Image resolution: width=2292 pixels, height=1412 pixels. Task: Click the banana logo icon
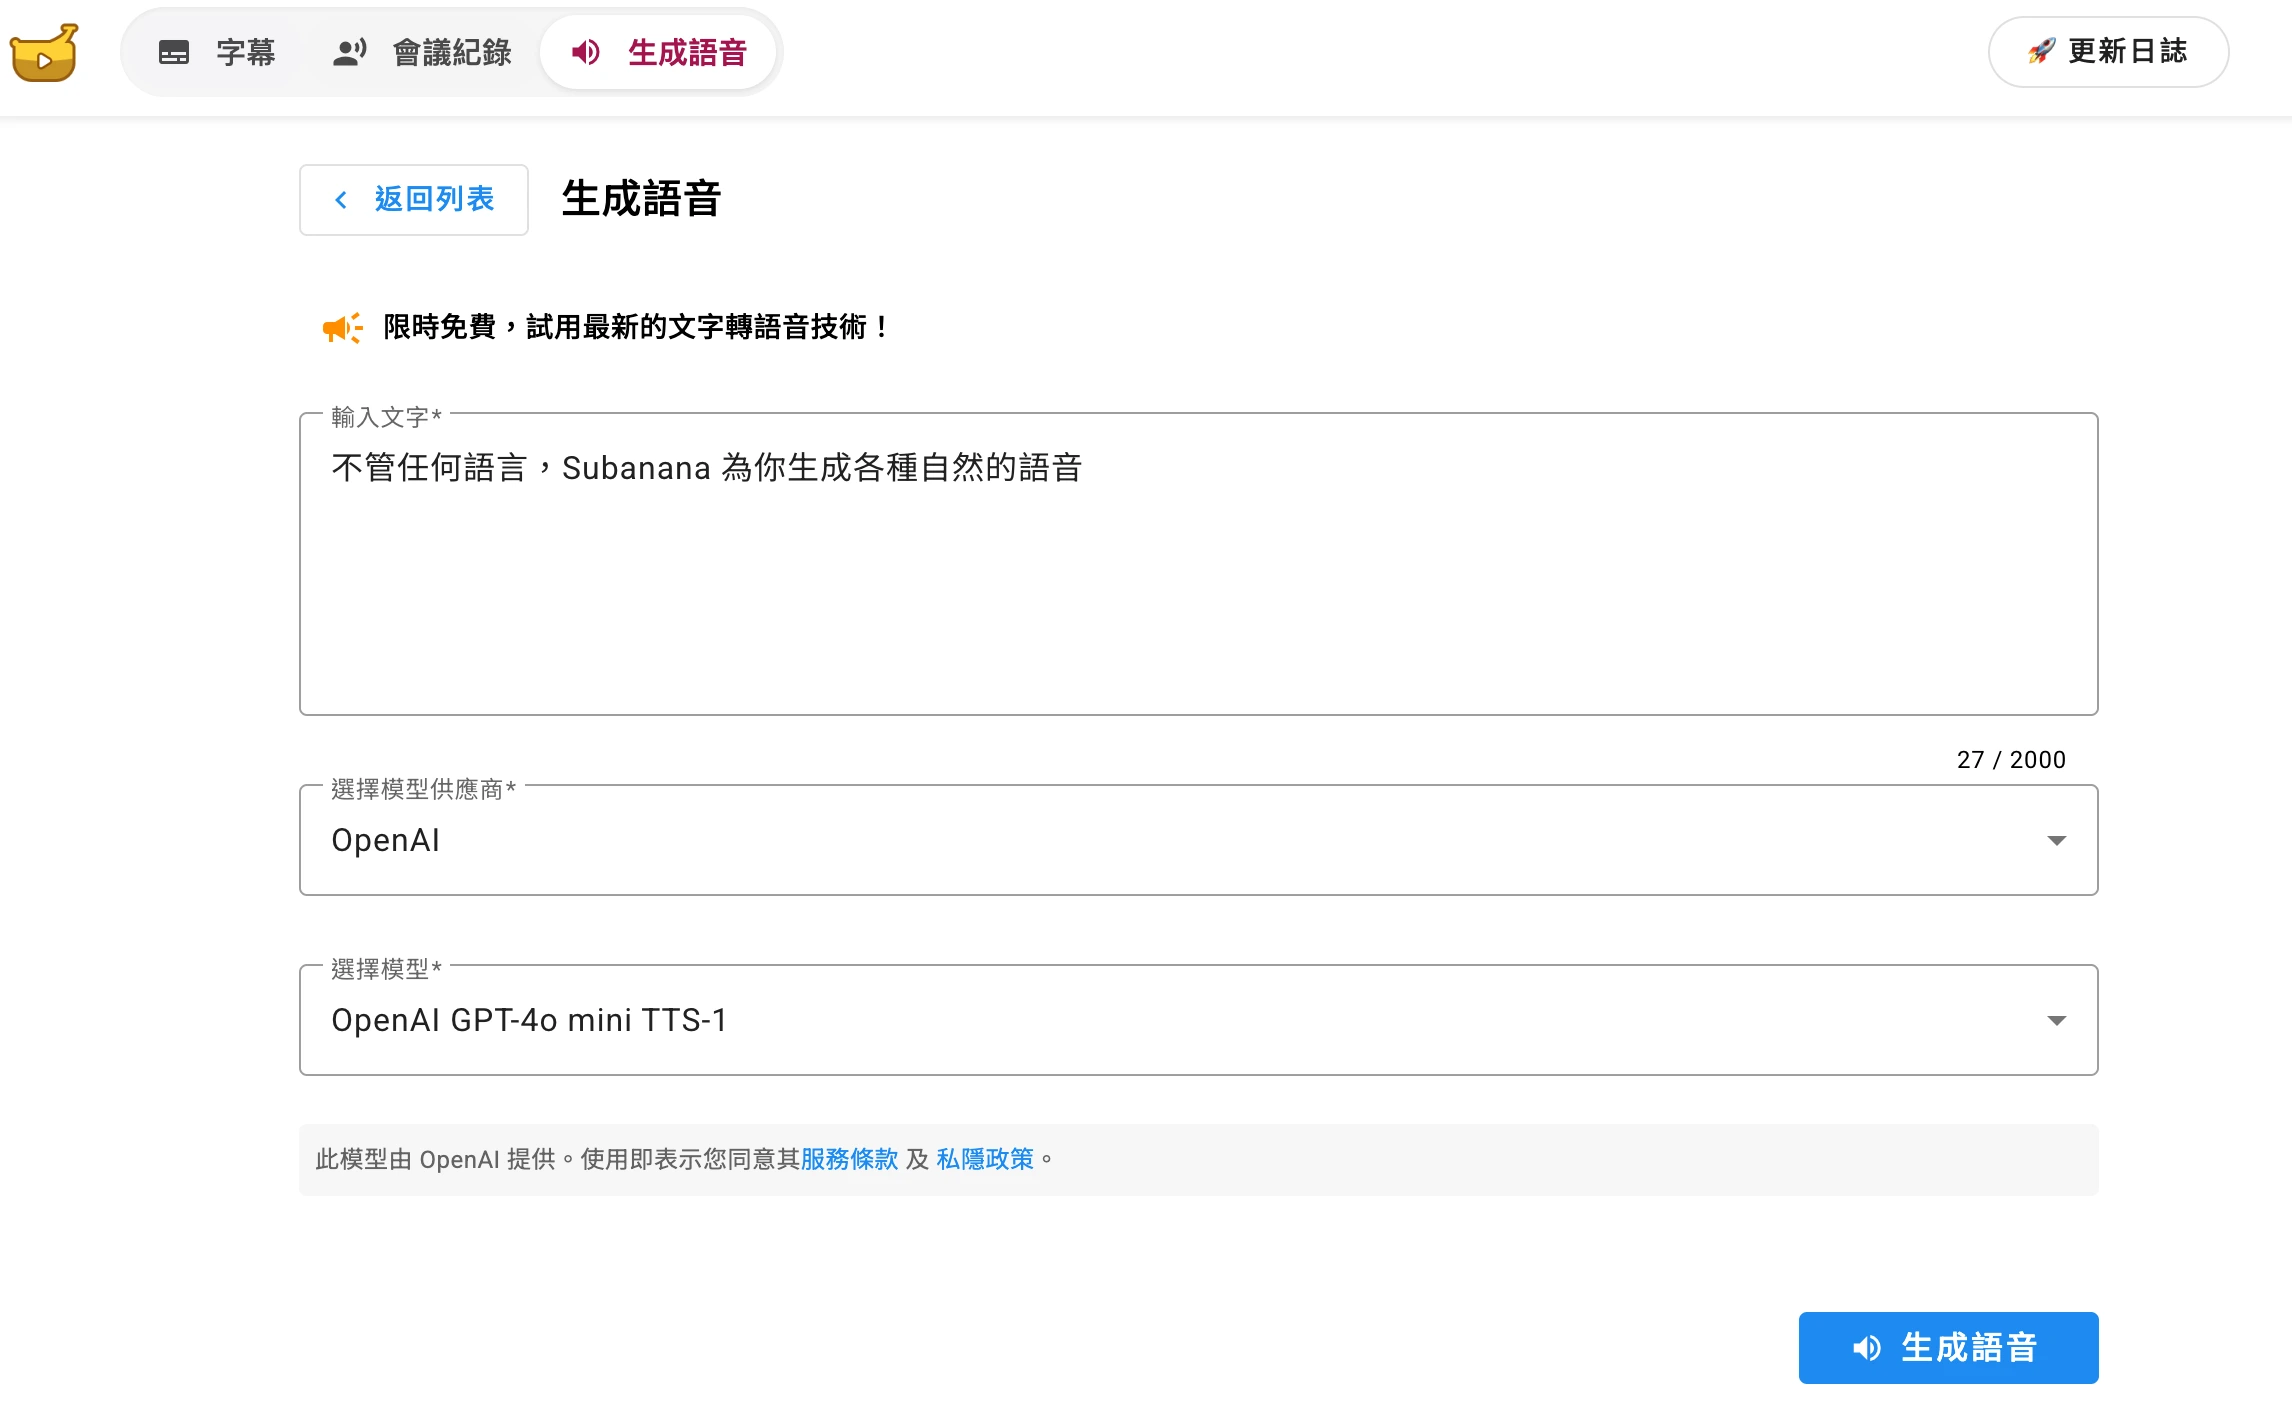(x=44, y=52)
